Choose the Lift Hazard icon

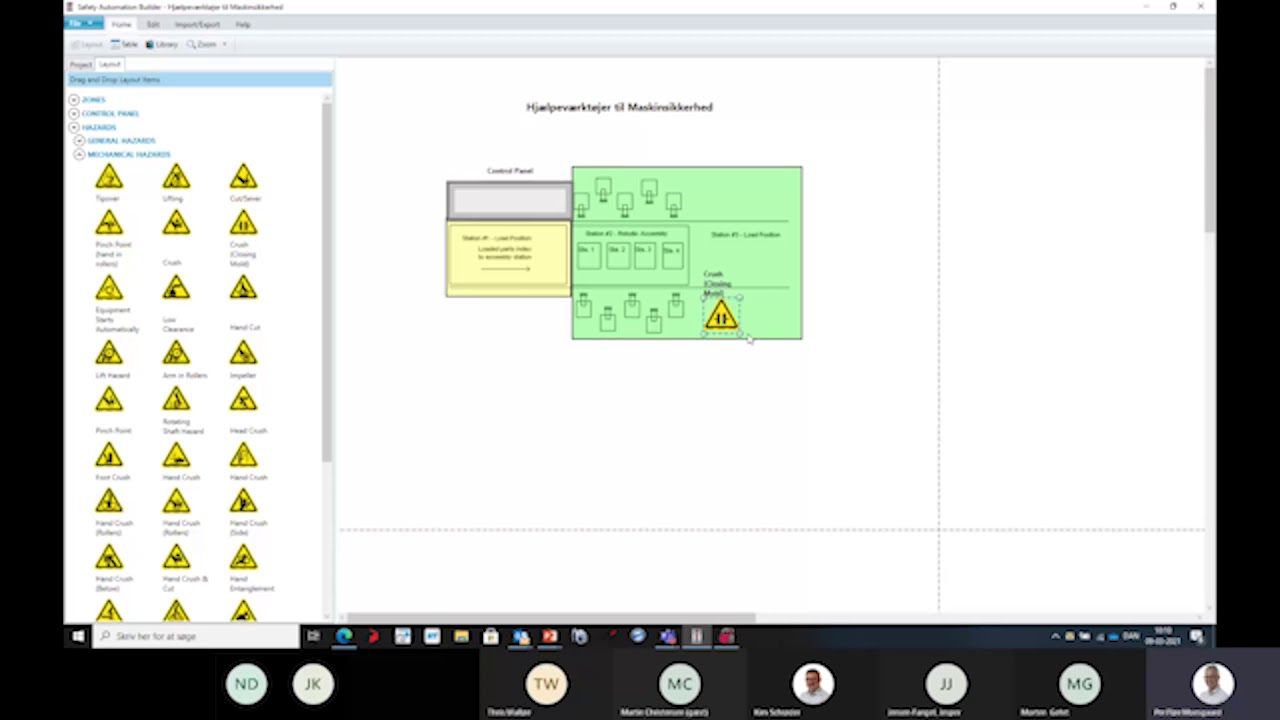click(109, 353)
